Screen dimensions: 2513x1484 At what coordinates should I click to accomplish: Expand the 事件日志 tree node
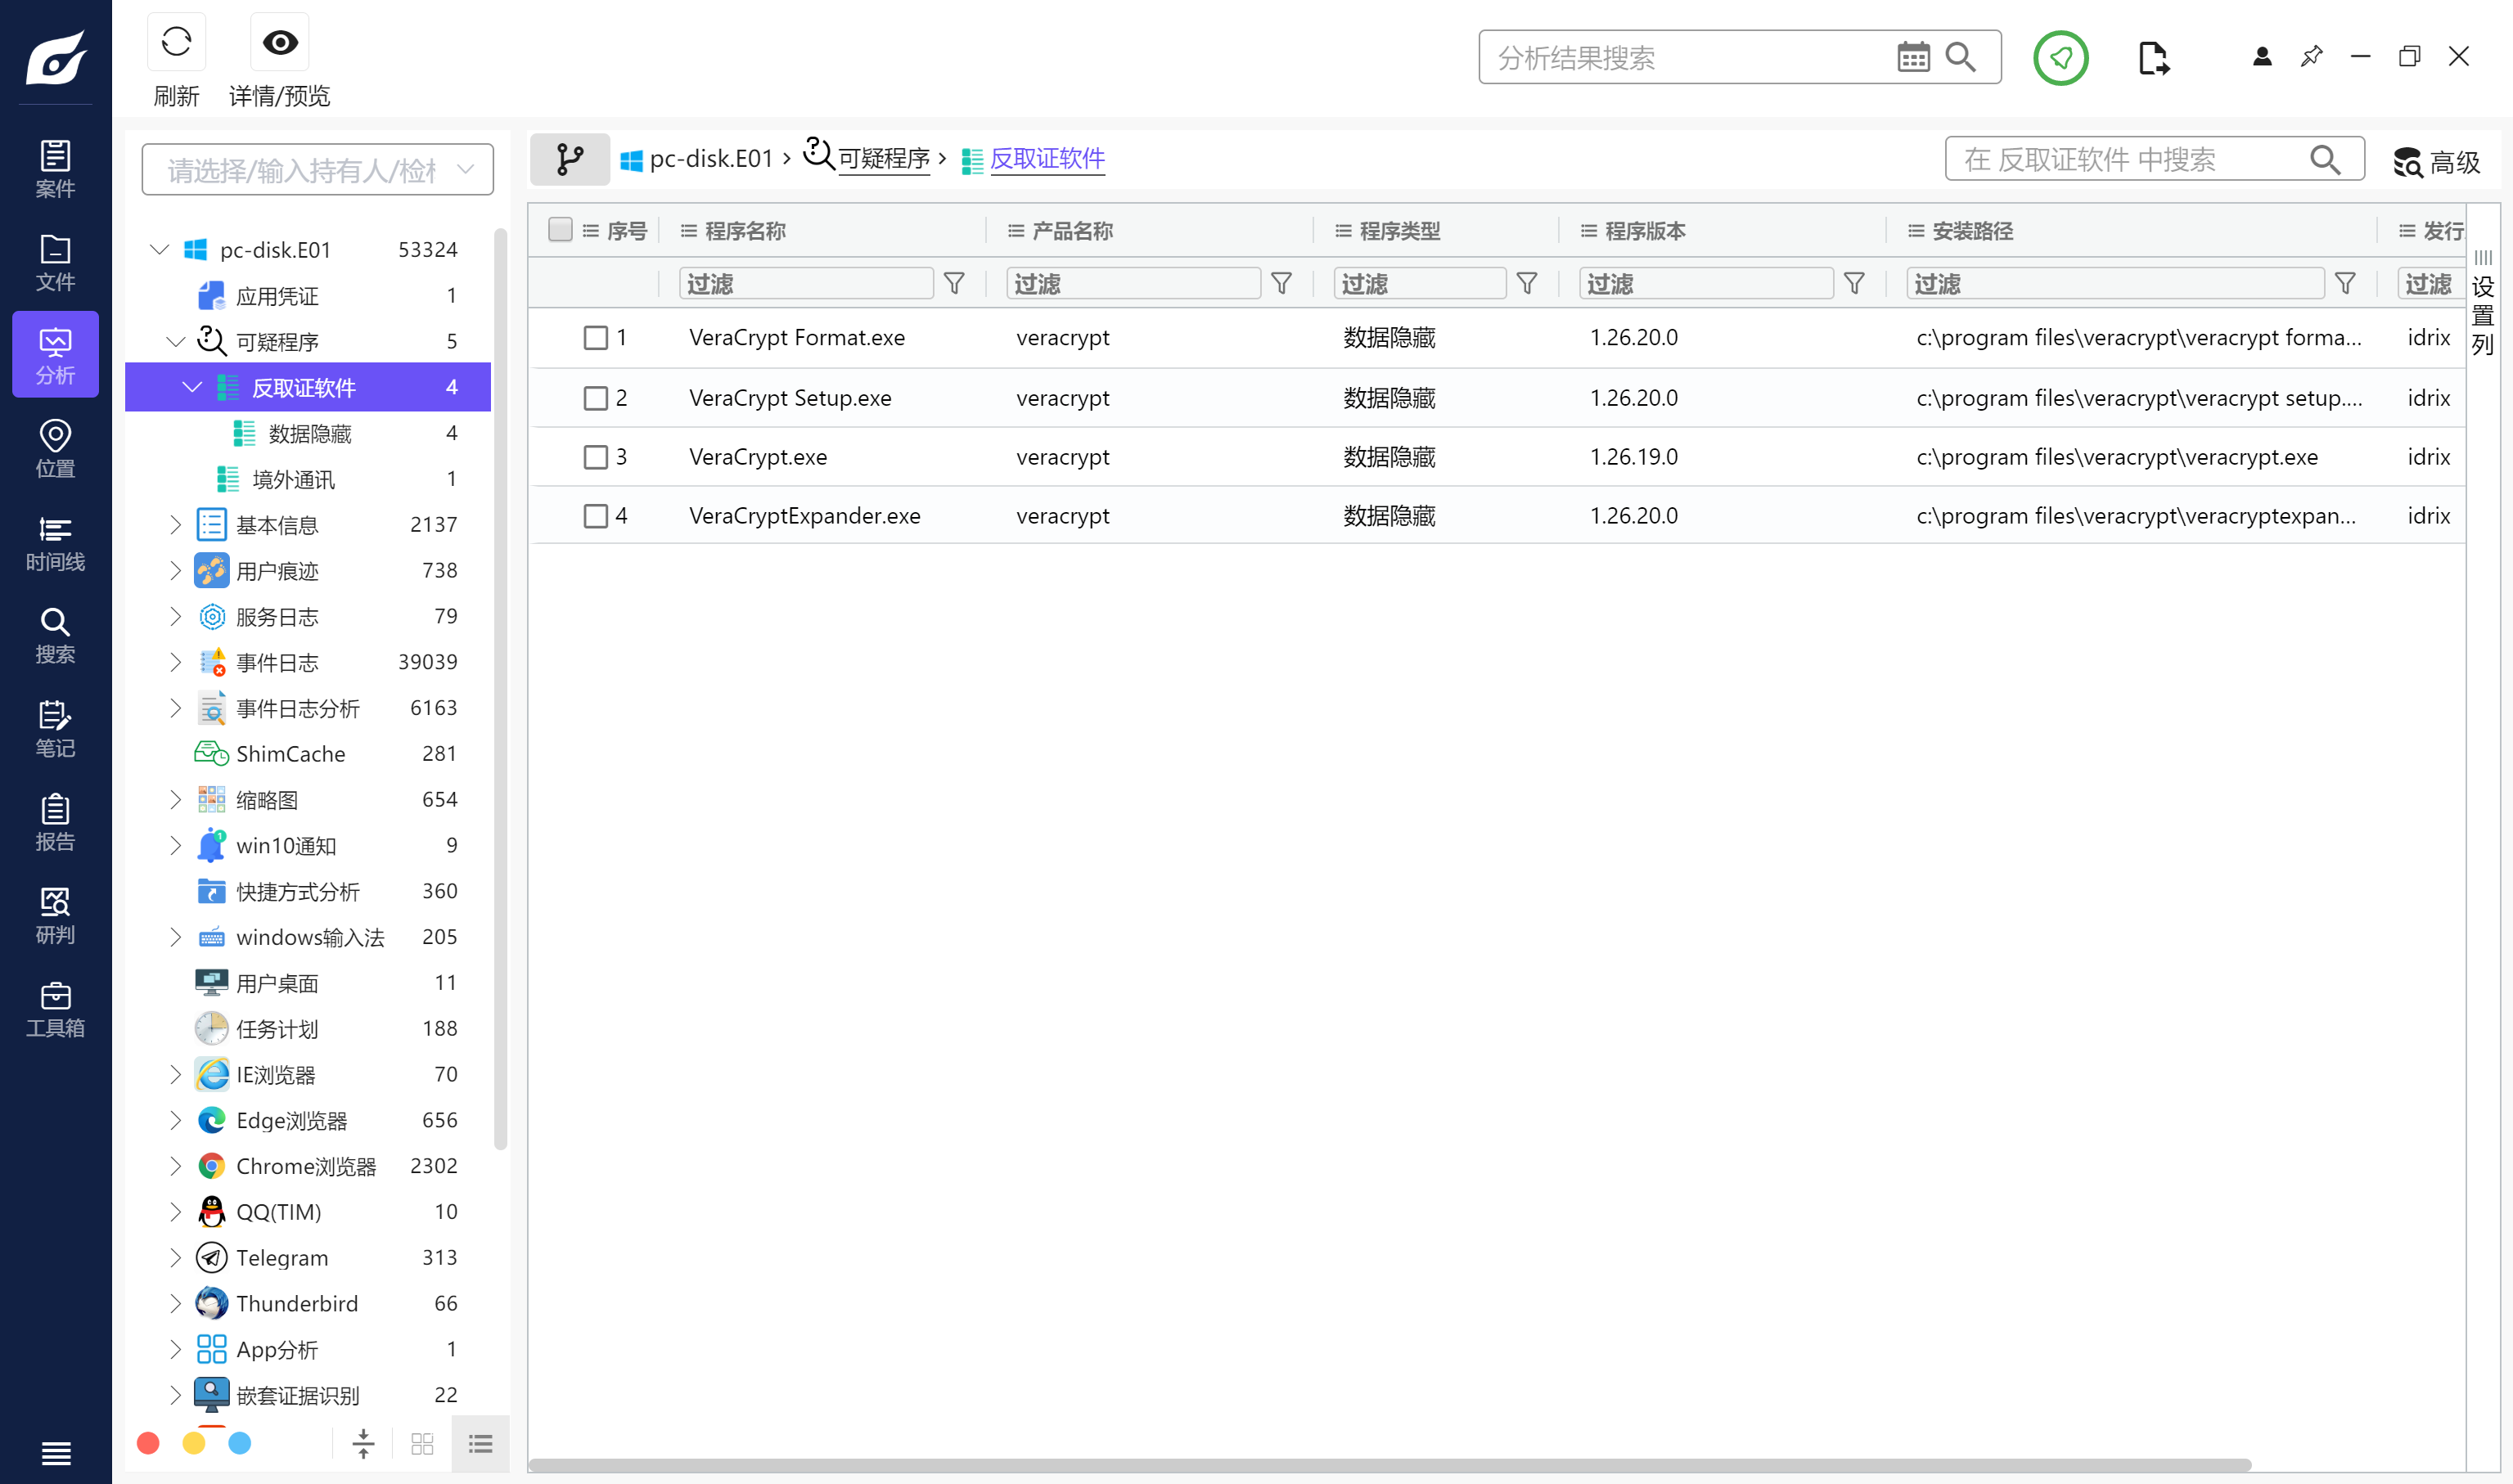[x=176, y=662]
